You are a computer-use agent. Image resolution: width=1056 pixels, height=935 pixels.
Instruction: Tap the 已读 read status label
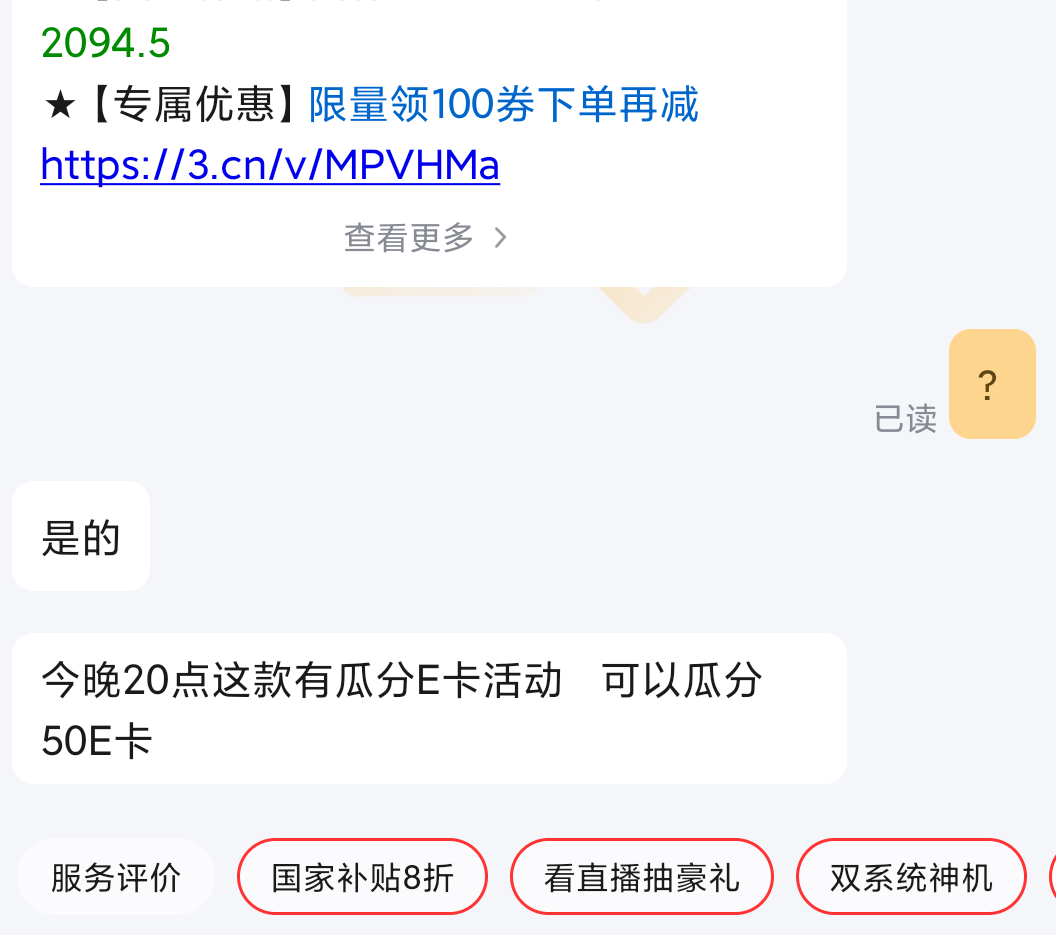(905, 419)
